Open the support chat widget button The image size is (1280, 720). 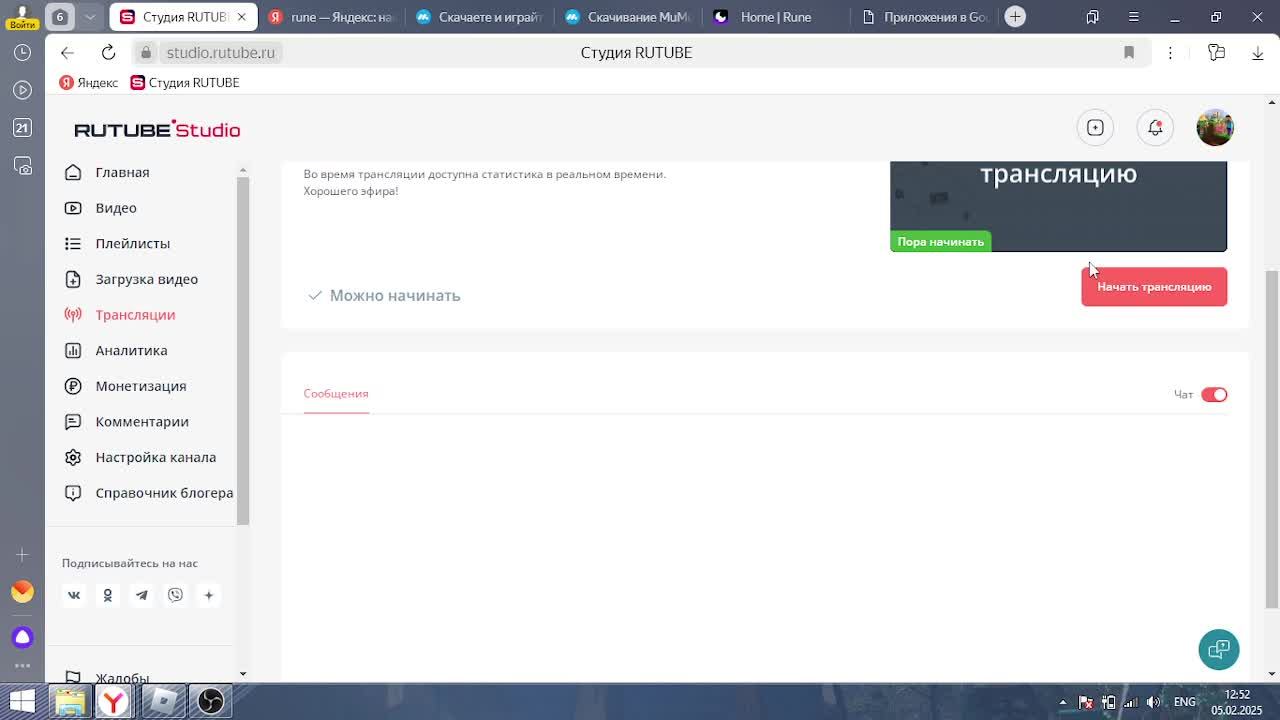pyautogui.click(x=1218, y=650)
